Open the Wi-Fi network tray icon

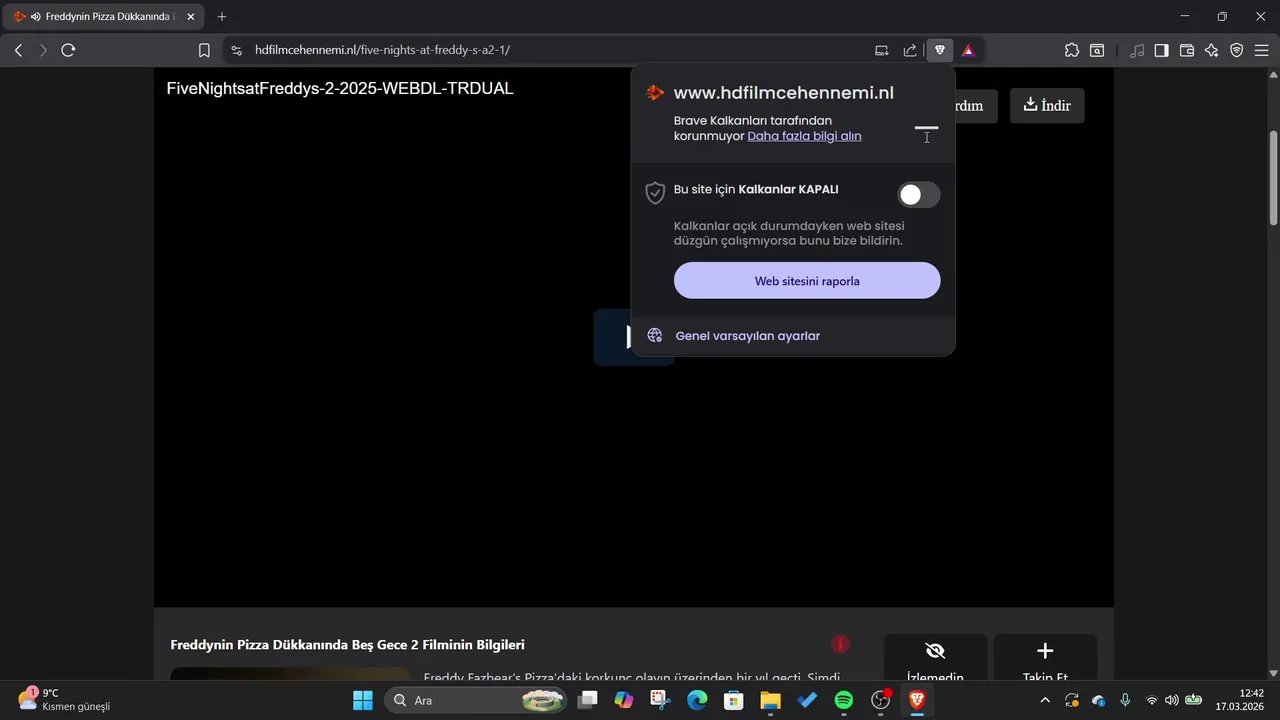point(1151,700)
